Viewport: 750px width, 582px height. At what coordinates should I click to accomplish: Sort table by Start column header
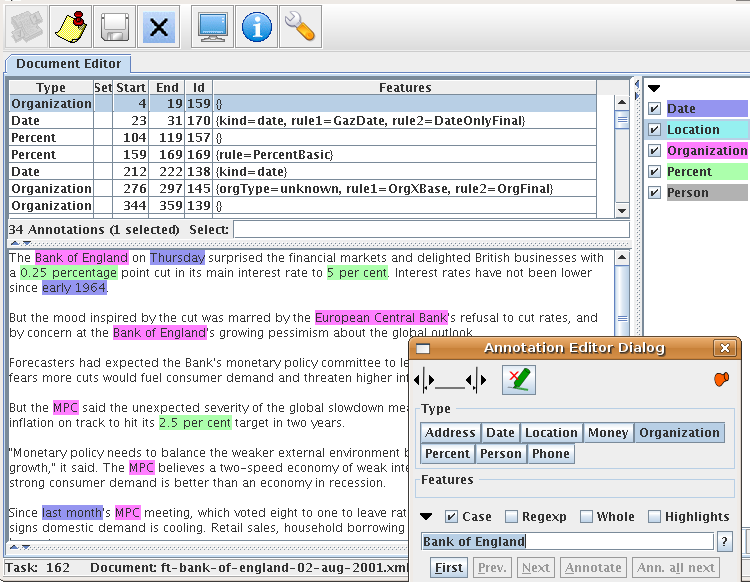[131, 88]
